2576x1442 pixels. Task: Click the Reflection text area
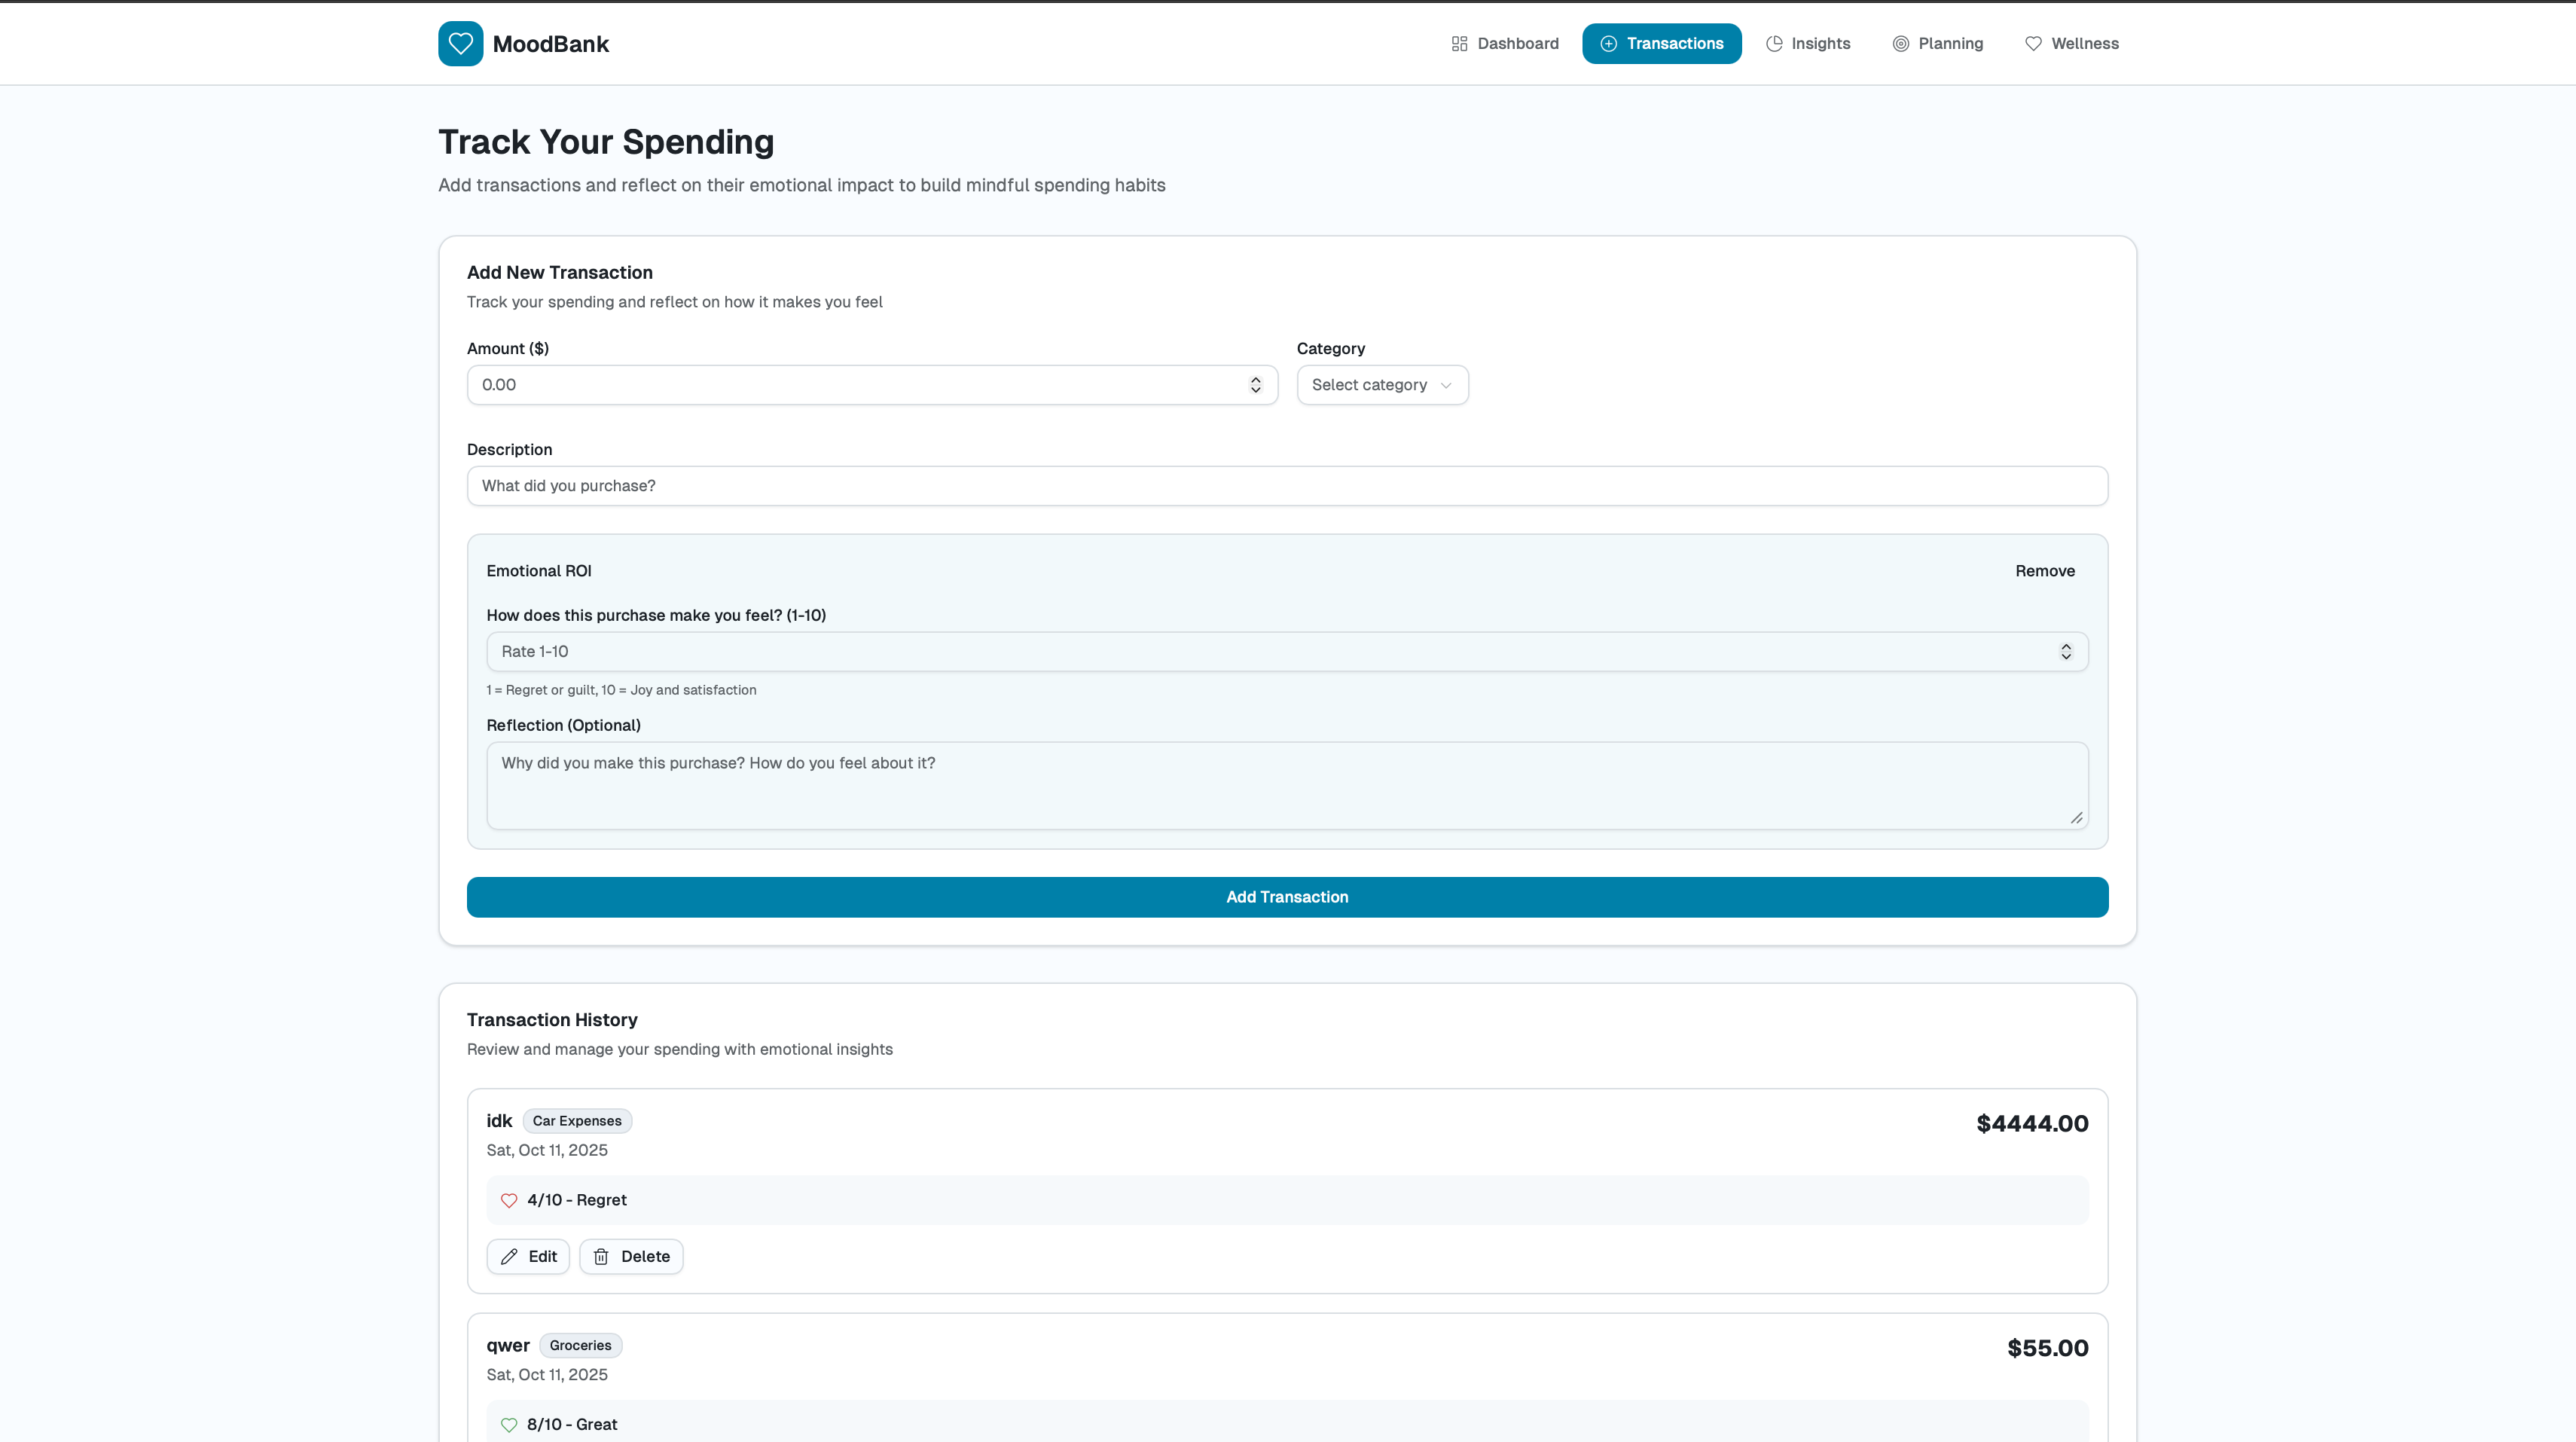pos(1287,785)
